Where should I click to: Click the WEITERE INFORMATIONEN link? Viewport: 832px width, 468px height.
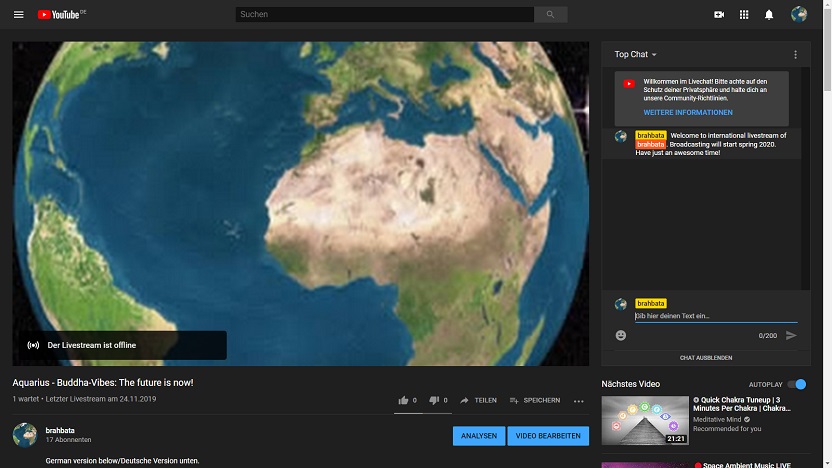(x=687, y=113)
